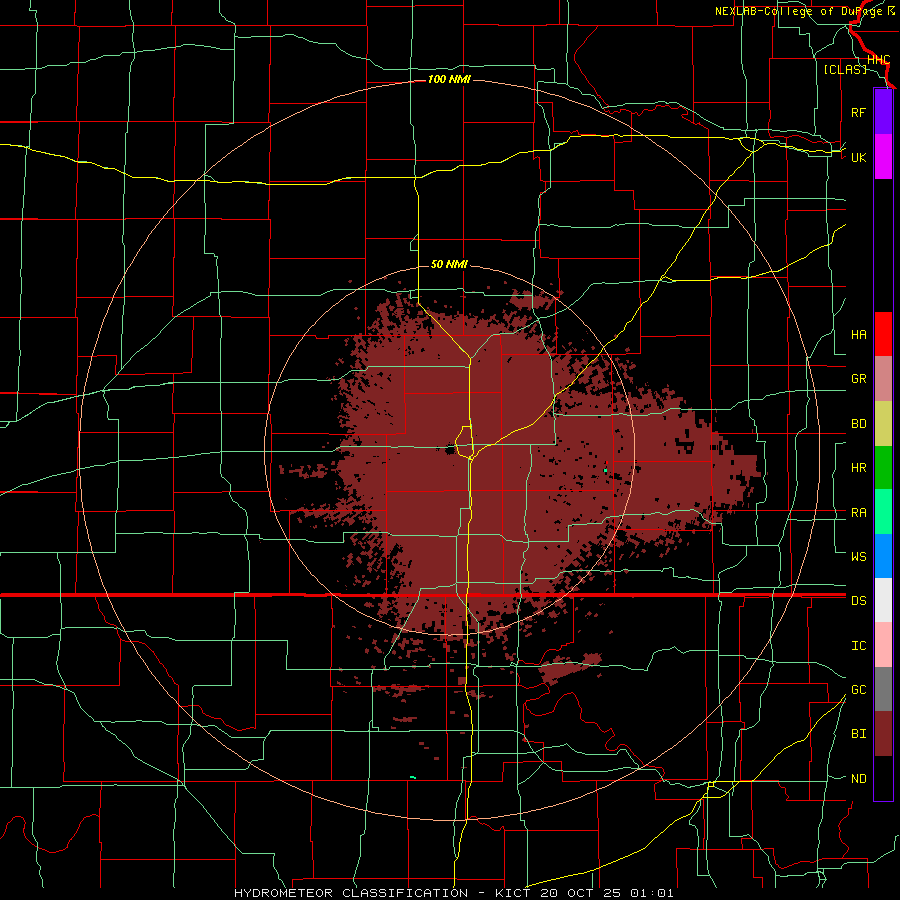The height and width of the screenshot is (900, 900).
Task: Click the WS legend label
Action: 858,557
